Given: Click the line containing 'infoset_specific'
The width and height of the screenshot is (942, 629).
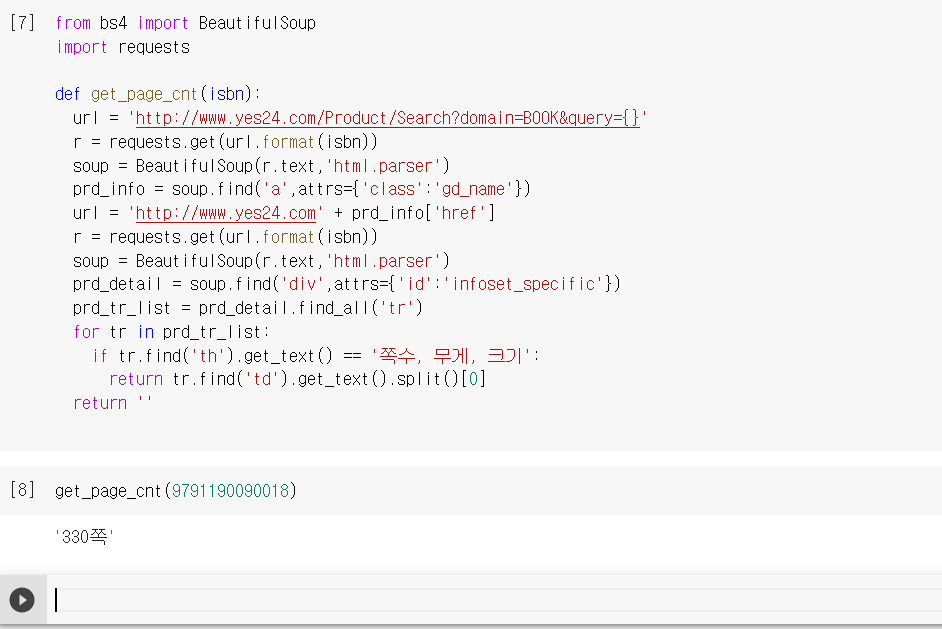Looking at the screenshot, I should [x=347, y=284].
